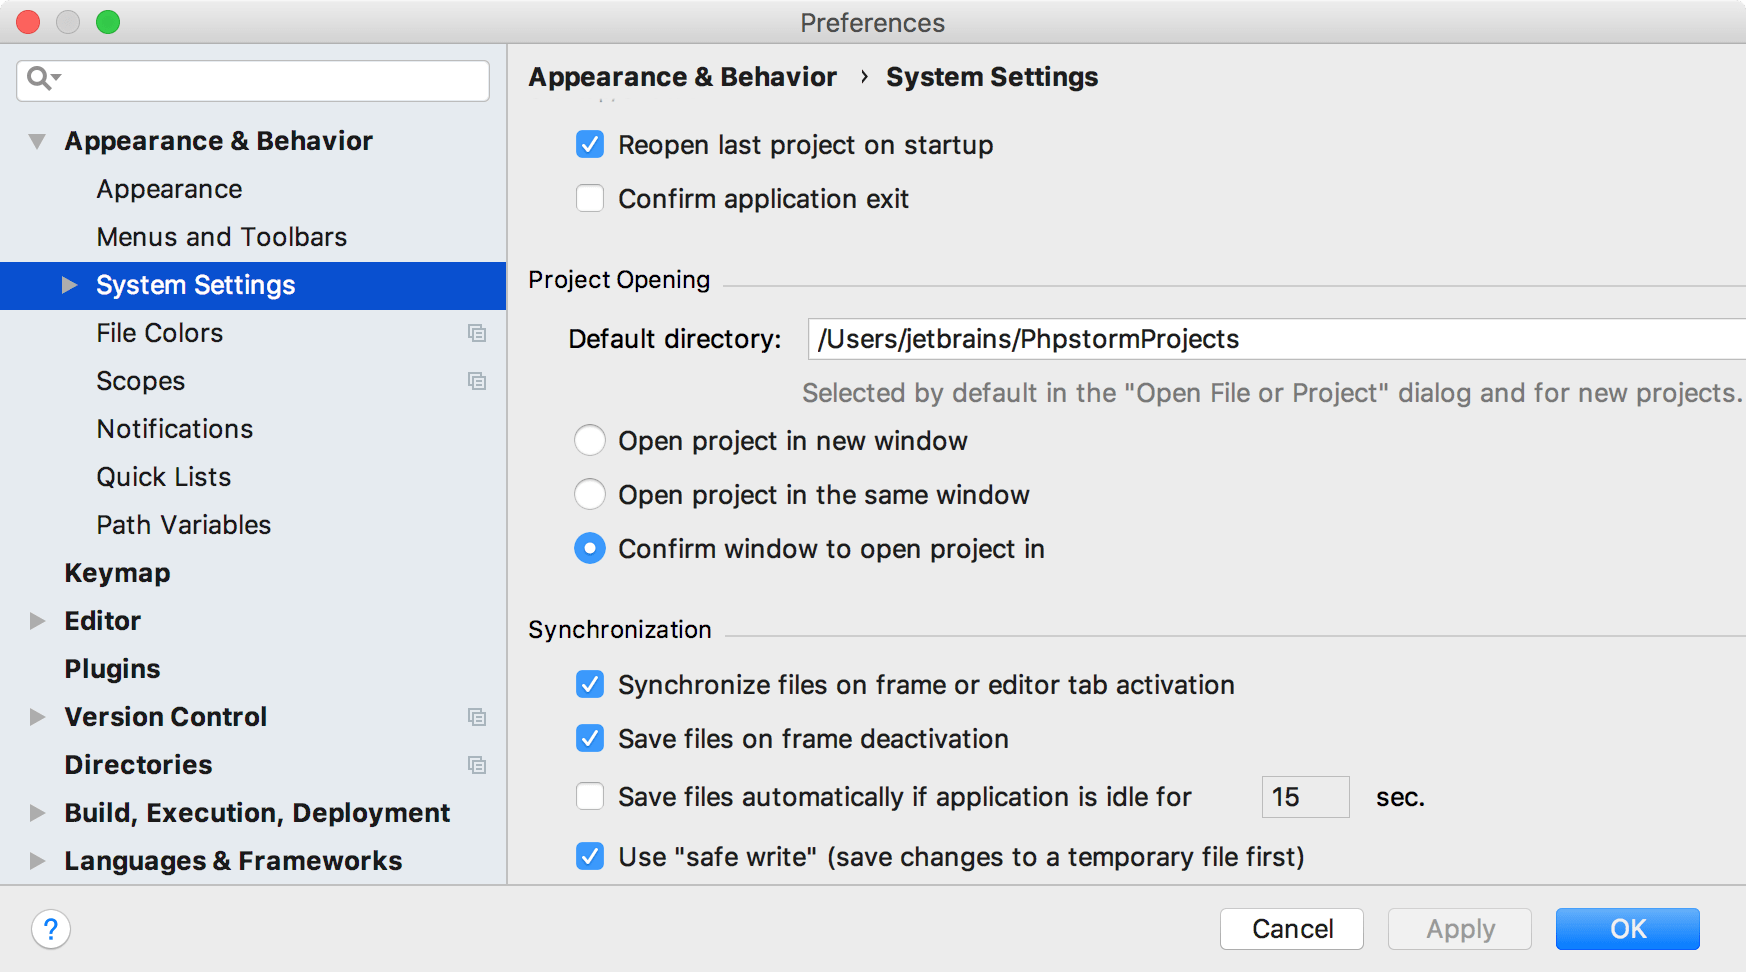Select Open project in new window
This screenshot has height=972, width=1746.
(590, 440)
